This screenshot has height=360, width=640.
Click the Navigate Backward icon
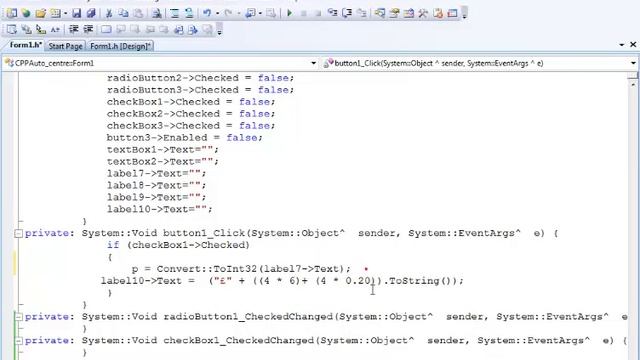tap(250, 13)
